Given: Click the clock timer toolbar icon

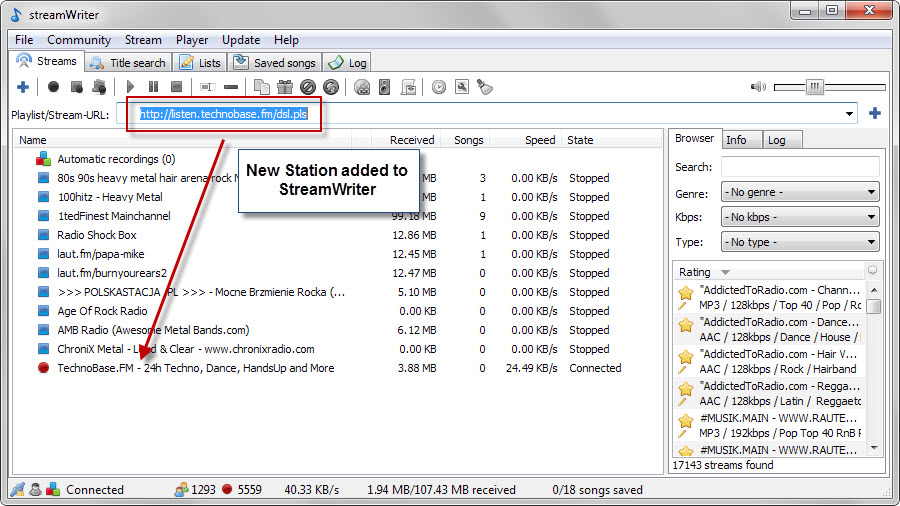Looking at the screenshot, I should 439,87.
